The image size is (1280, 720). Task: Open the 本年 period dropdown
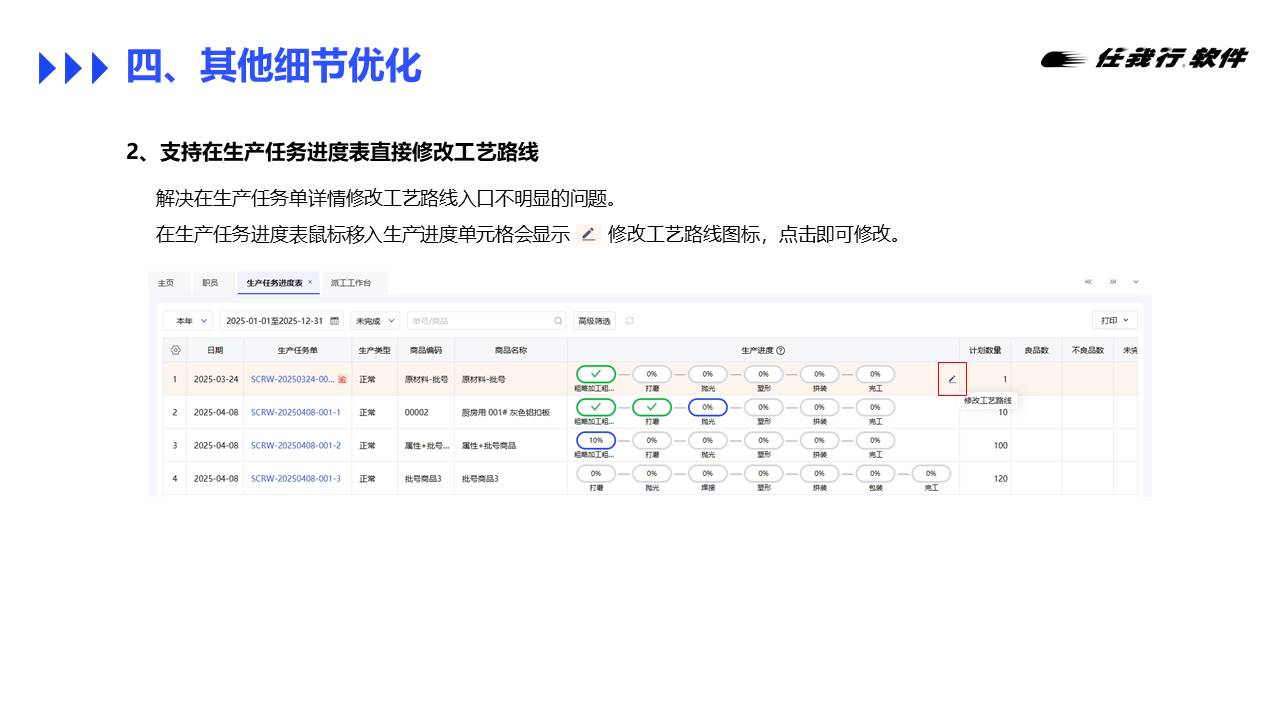pos(188,321)
